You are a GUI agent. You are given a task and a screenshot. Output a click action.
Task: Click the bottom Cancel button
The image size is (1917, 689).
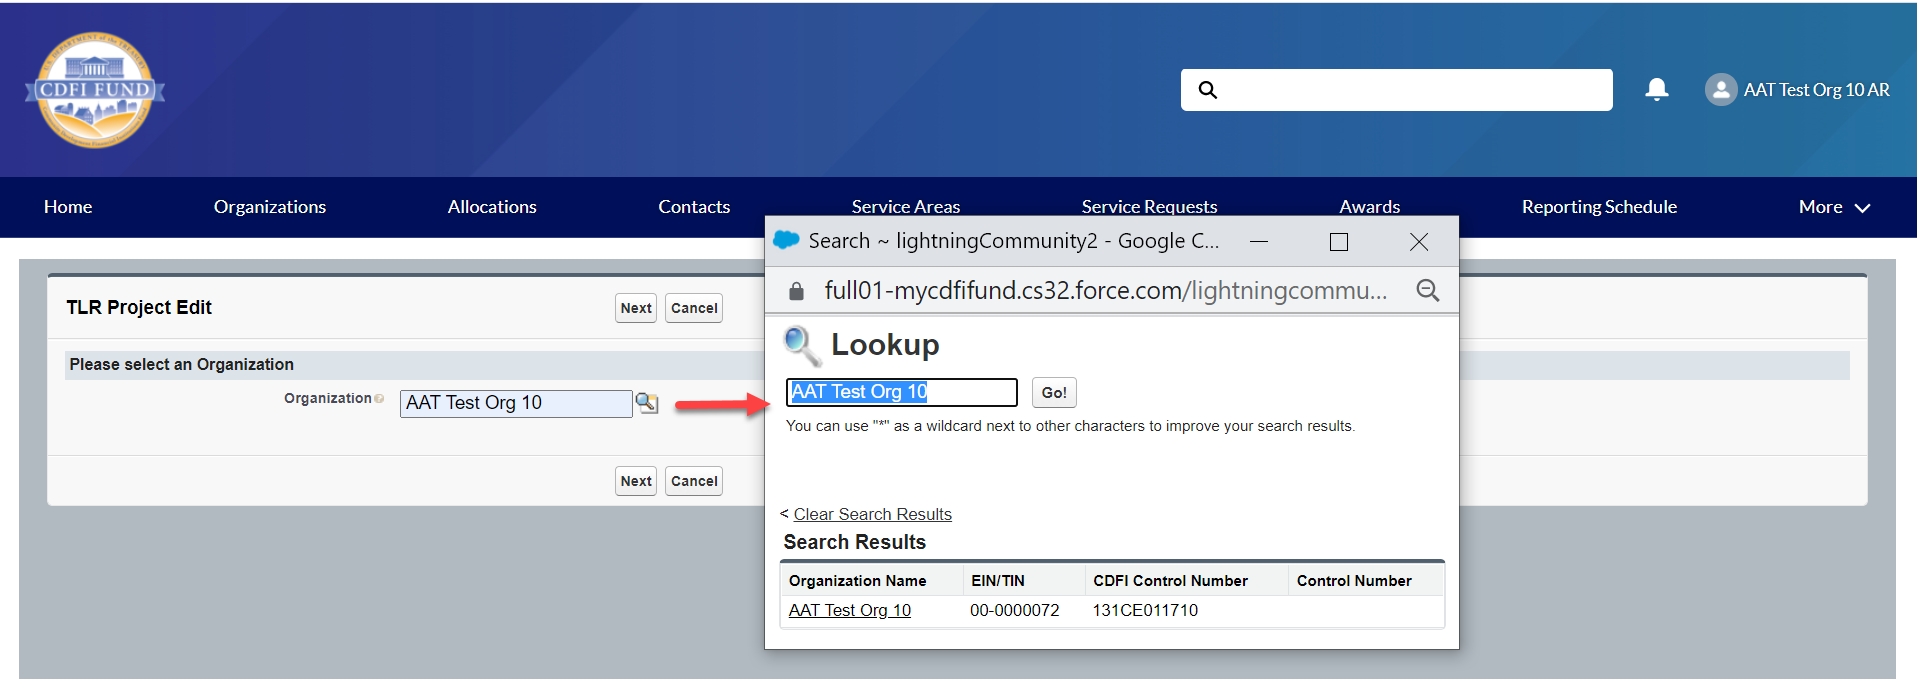coord(694,481)
